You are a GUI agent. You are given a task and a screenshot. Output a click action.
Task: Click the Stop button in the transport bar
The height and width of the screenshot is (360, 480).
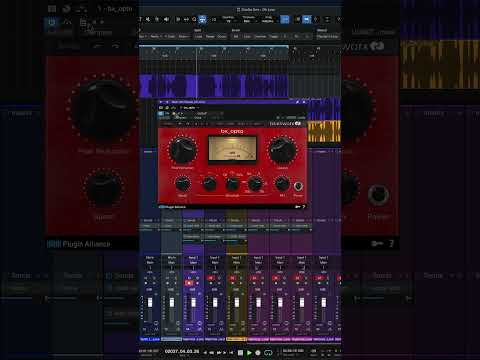pos(240,352)
